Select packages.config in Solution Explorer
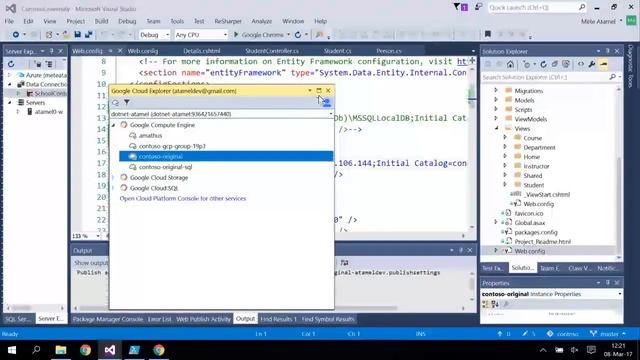Viewport: 640px width, 360px height. click(536, 232)
